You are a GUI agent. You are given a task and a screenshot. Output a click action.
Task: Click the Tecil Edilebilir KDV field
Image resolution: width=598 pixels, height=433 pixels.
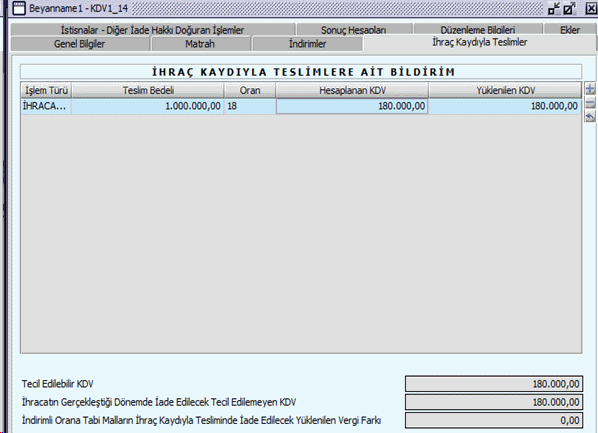(x=494, y=384)
